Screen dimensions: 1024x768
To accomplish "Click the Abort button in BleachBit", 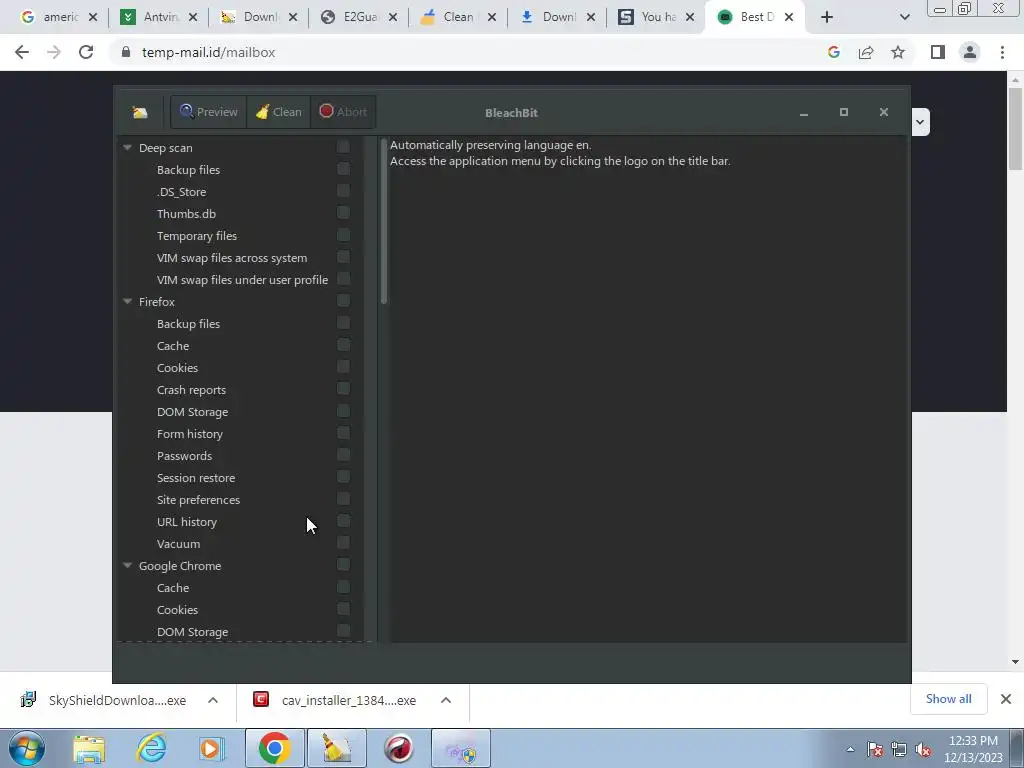I will [343, 112].
